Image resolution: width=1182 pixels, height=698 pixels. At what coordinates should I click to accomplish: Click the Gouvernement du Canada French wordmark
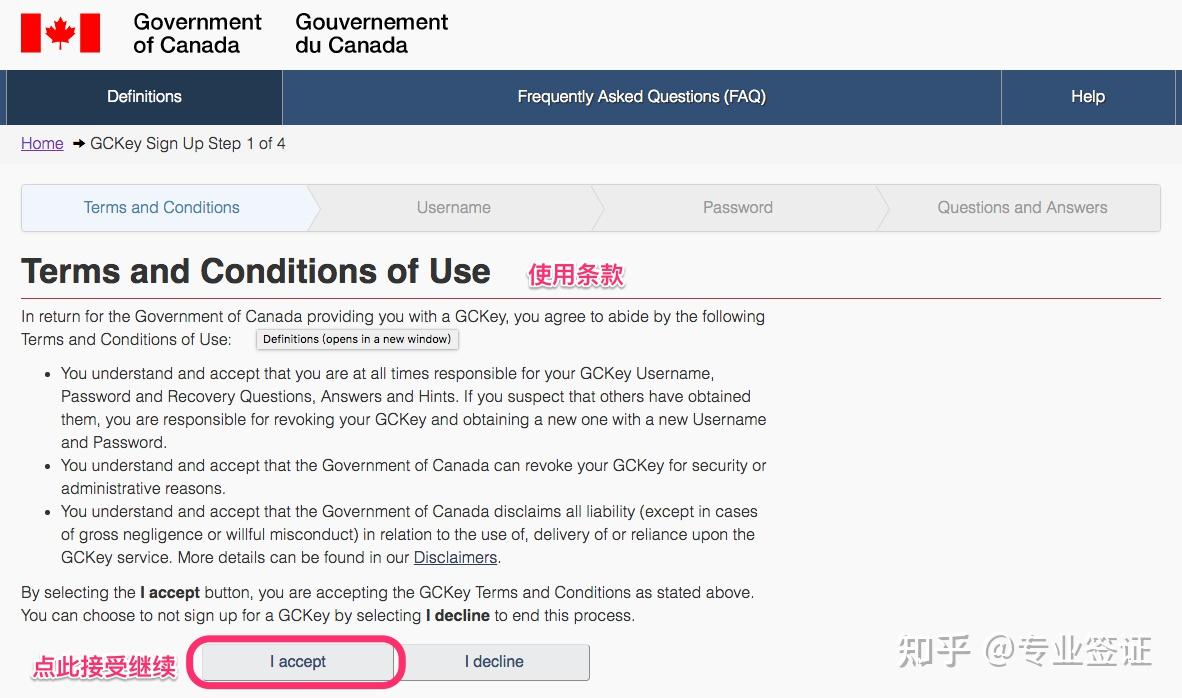(x=371, y=34)
